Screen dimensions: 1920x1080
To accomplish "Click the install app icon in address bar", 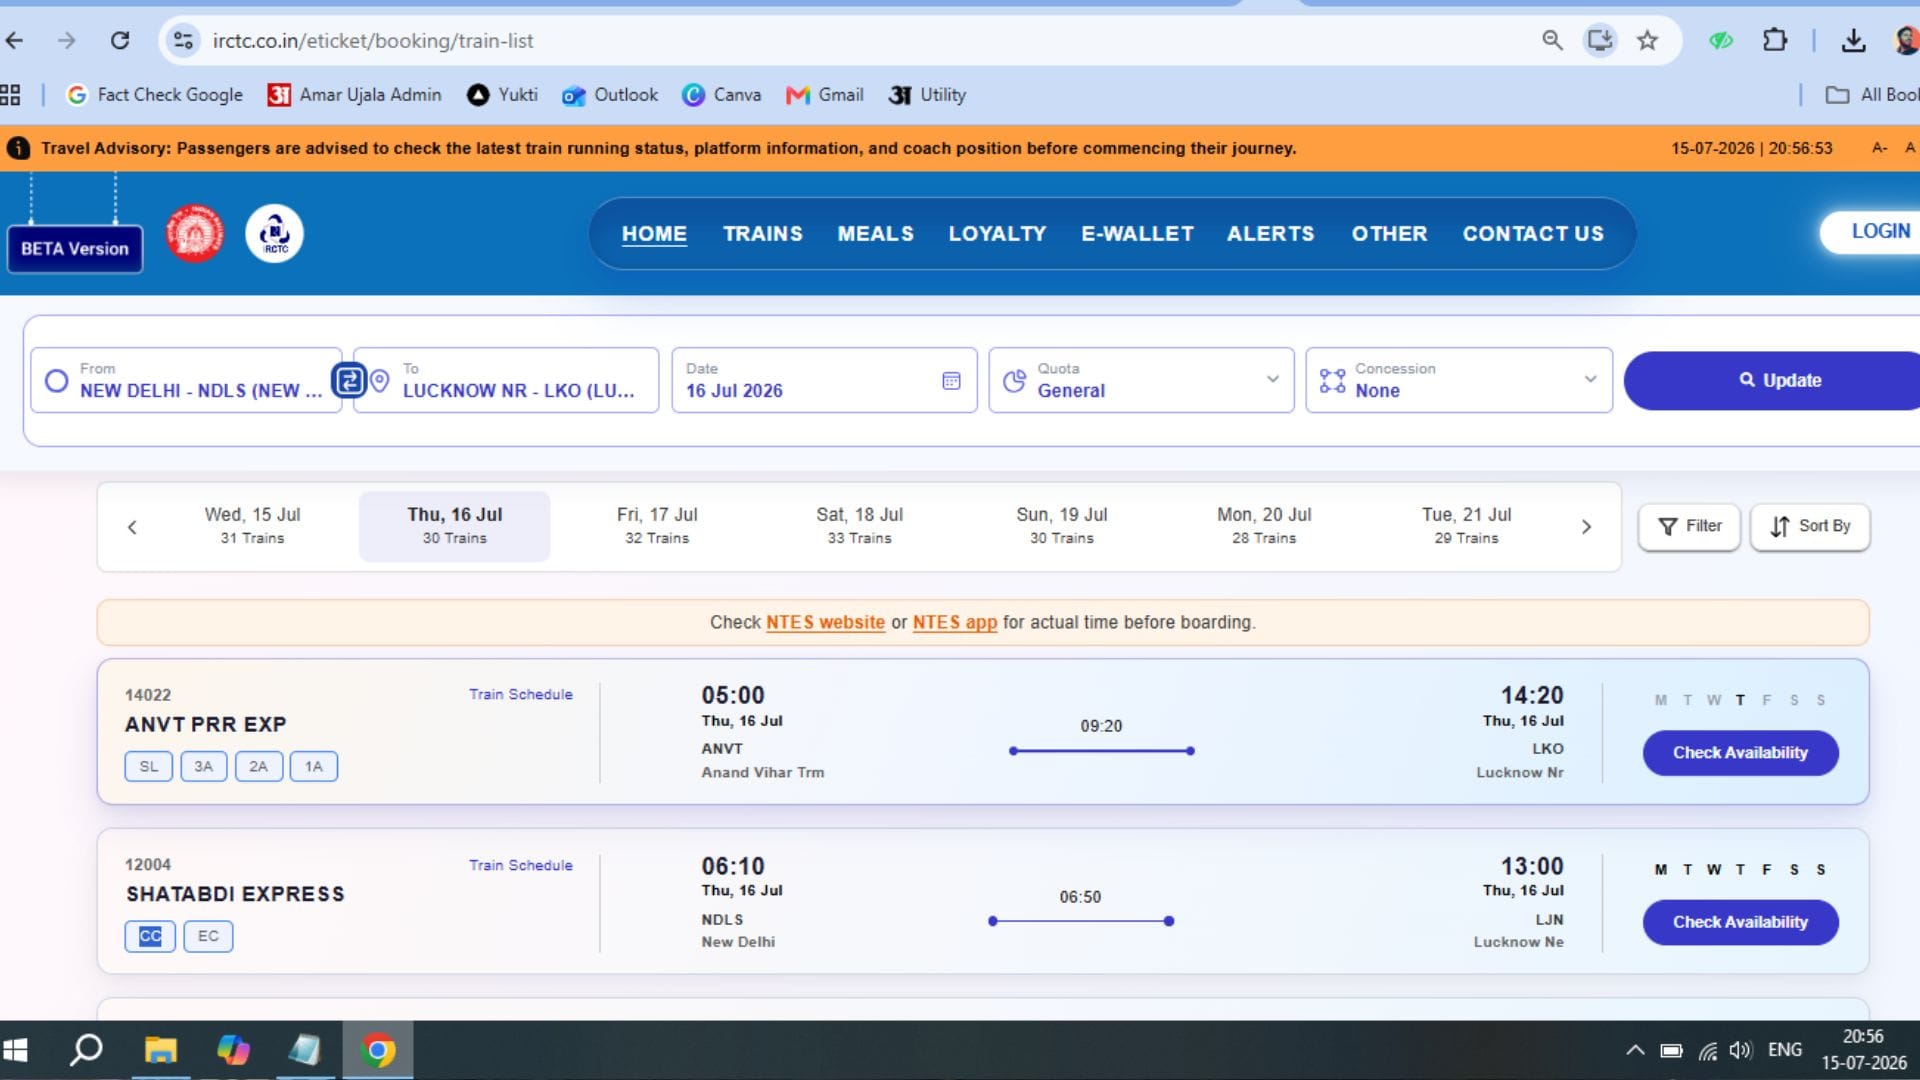I will point(1600,40).
